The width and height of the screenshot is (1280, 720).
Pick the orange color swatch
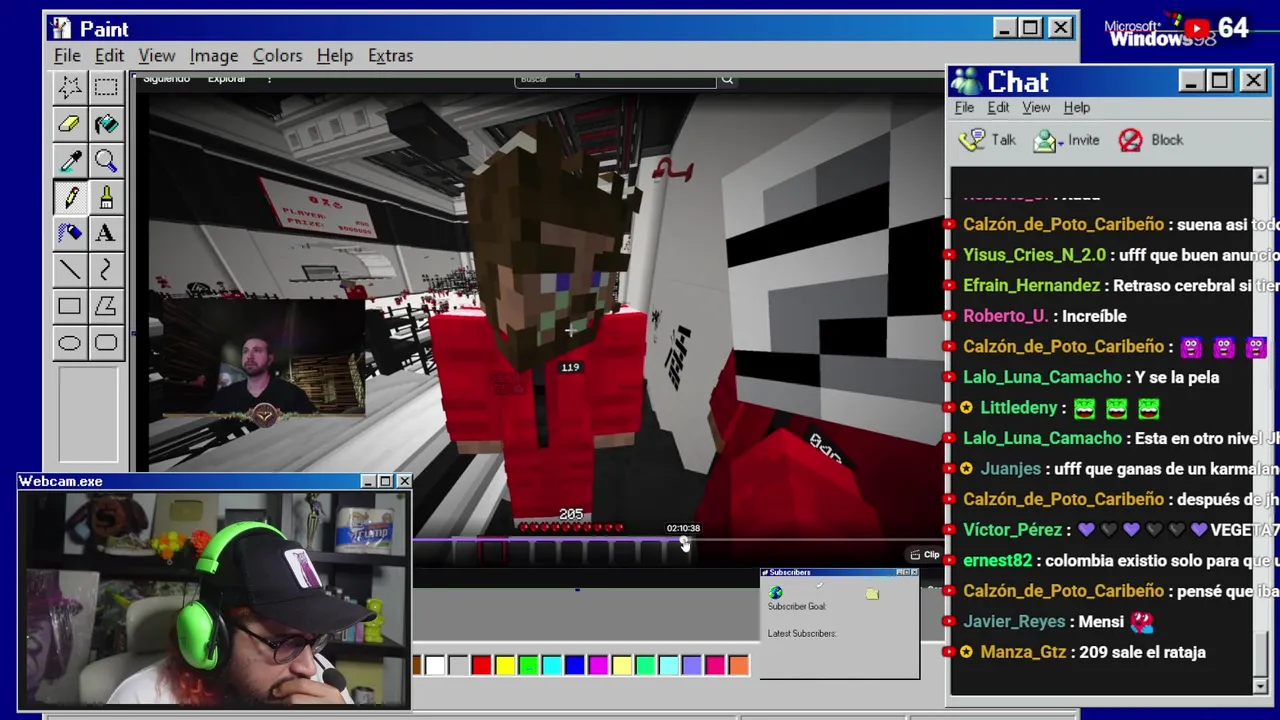pos(738,665)
